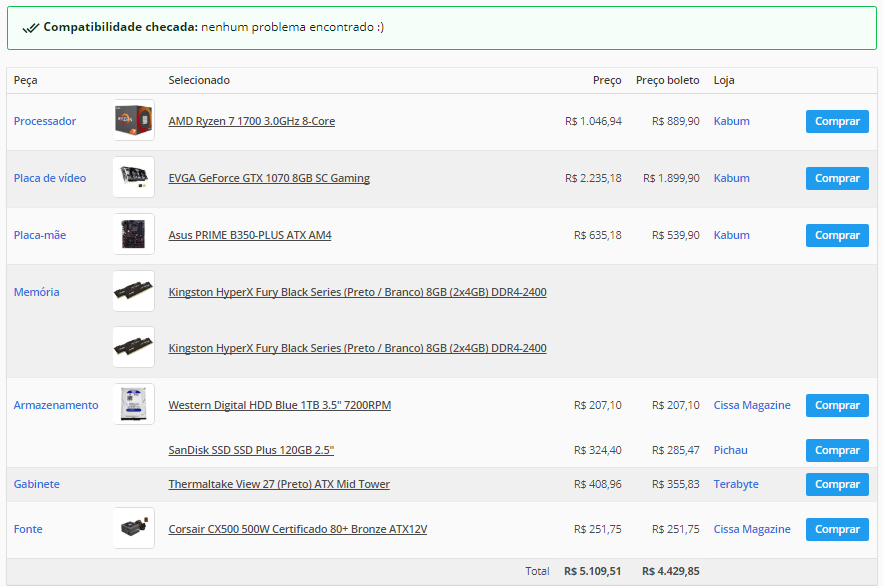Click Comprar for the Corsair power supply
This screenshot has height=586, width=883.
click(837, 529)
